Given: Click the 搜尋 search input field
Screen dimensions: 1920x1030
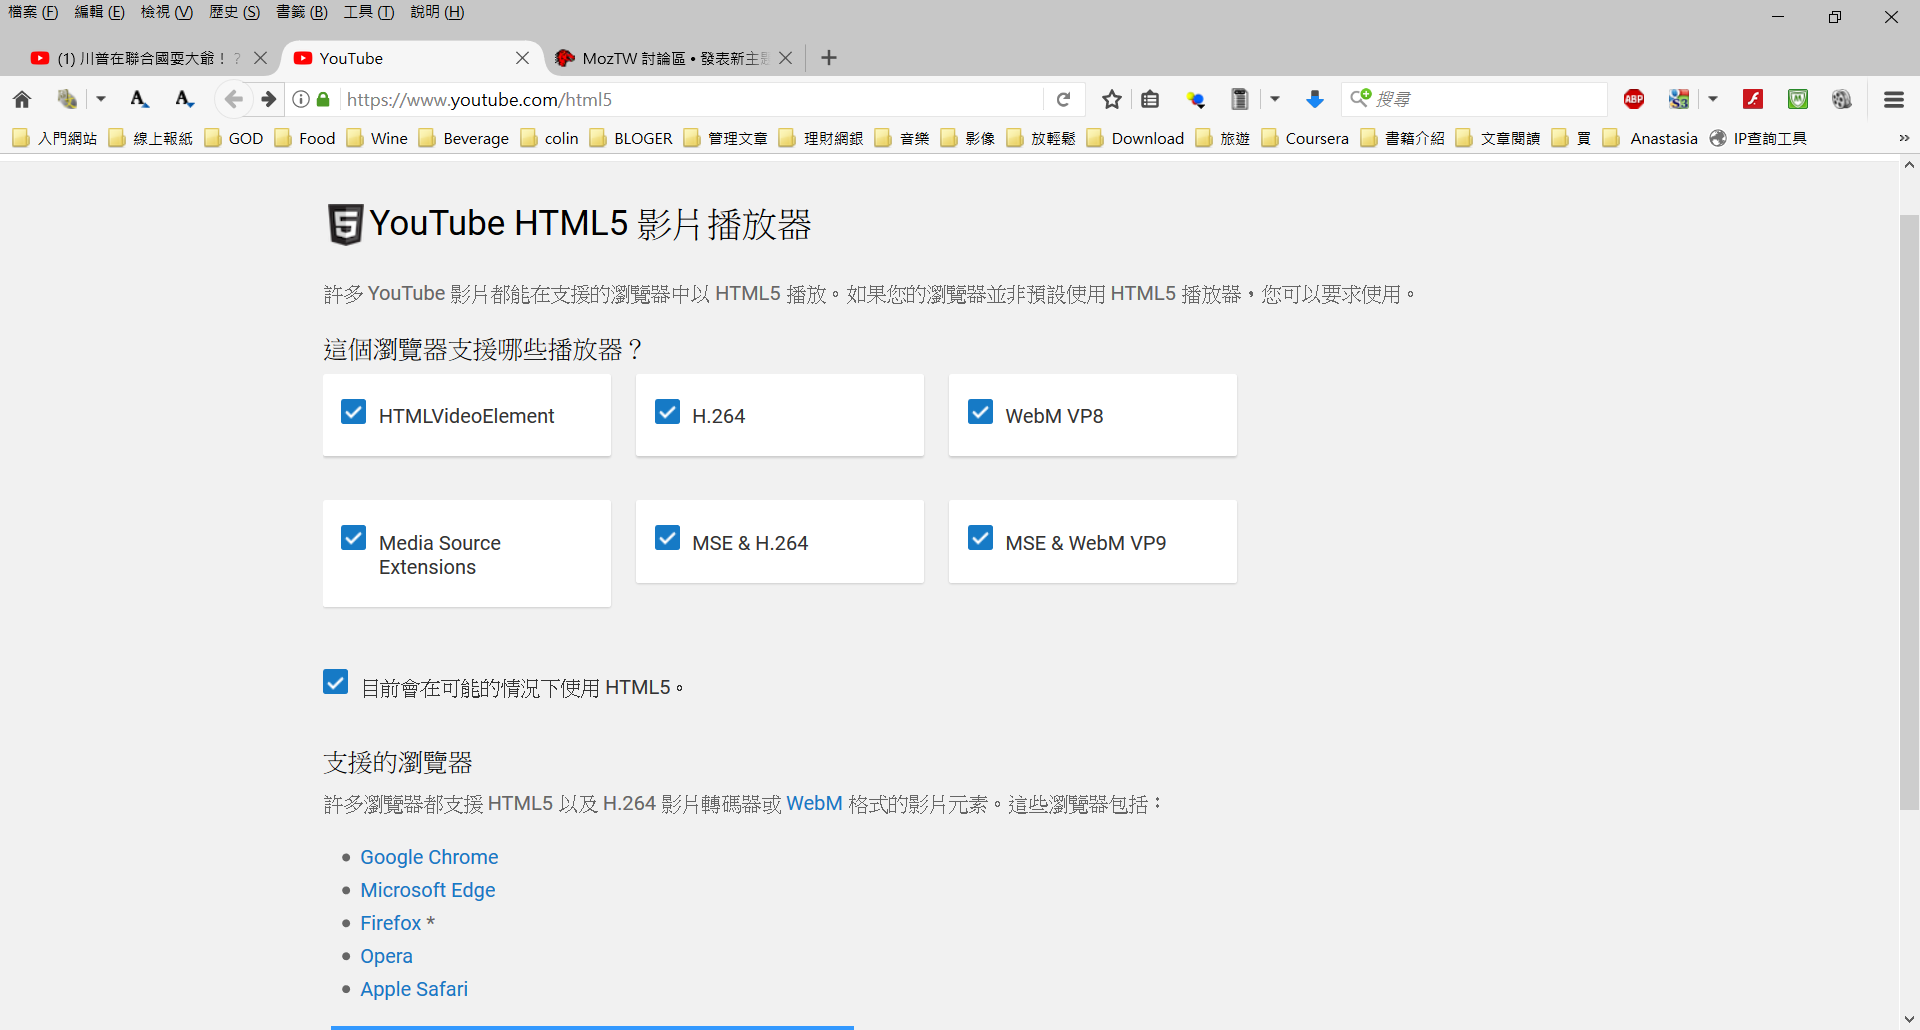Looking at the screenshot, I should tap(1485, 99).
